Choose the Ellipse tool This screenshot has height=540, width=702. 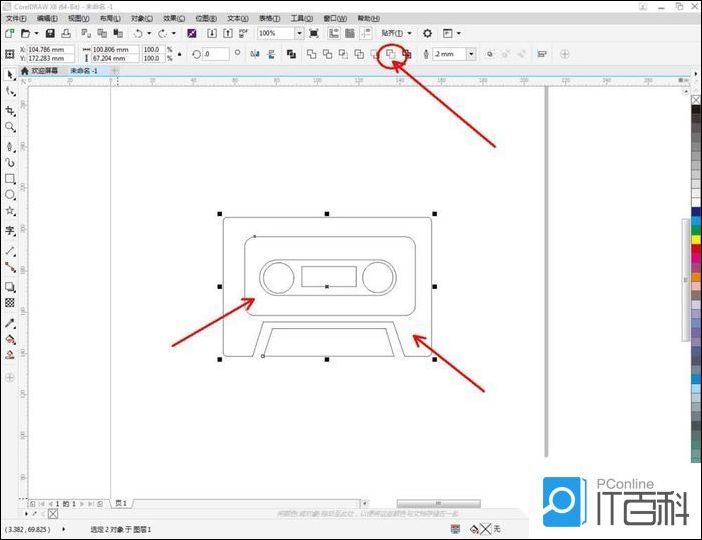[x=10, y=194]
